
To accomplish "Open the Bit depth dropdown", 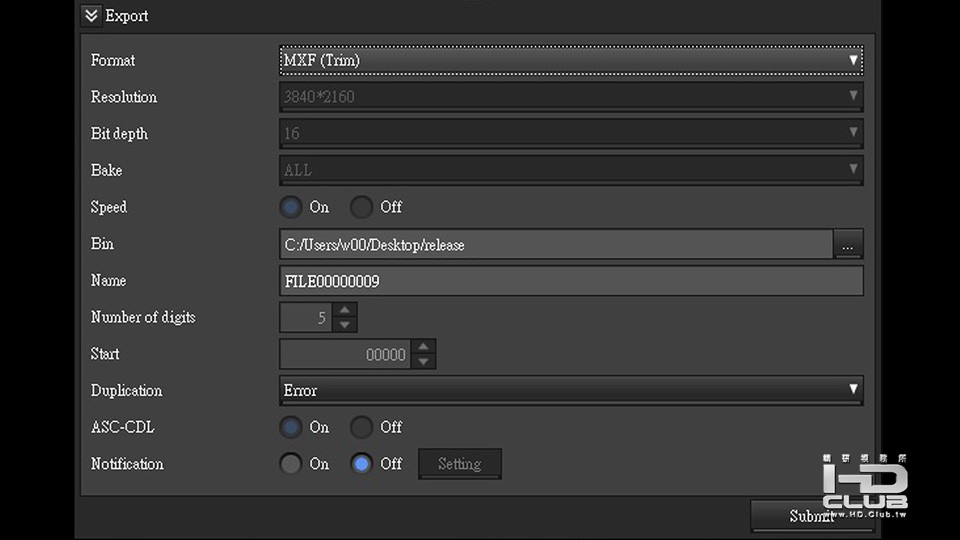I will (x=570, y=133).
